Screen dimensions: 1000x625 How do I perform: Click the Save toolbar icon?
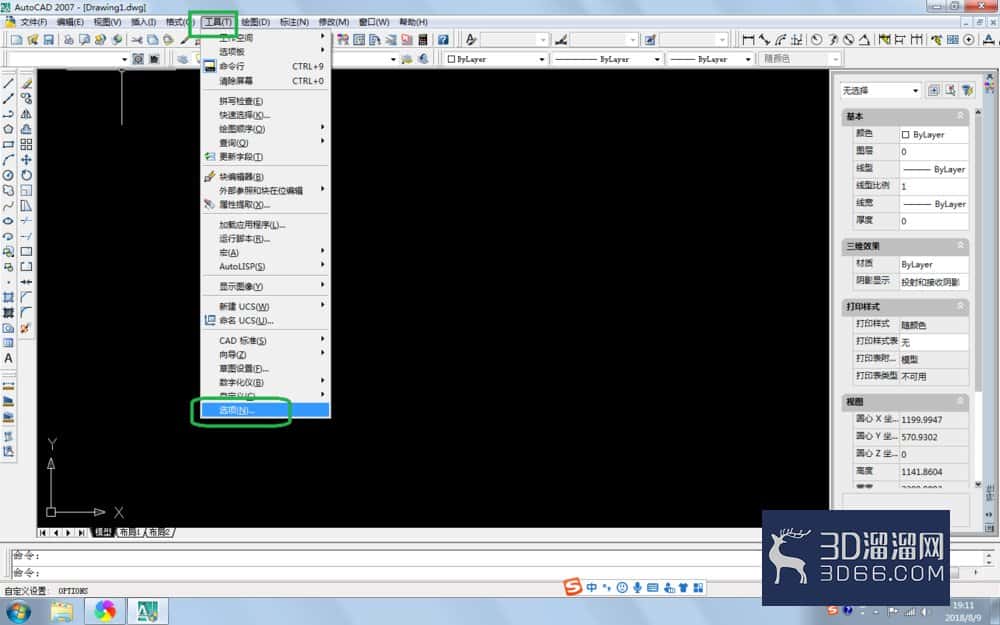pyautogui.click(x=48, y=40)
